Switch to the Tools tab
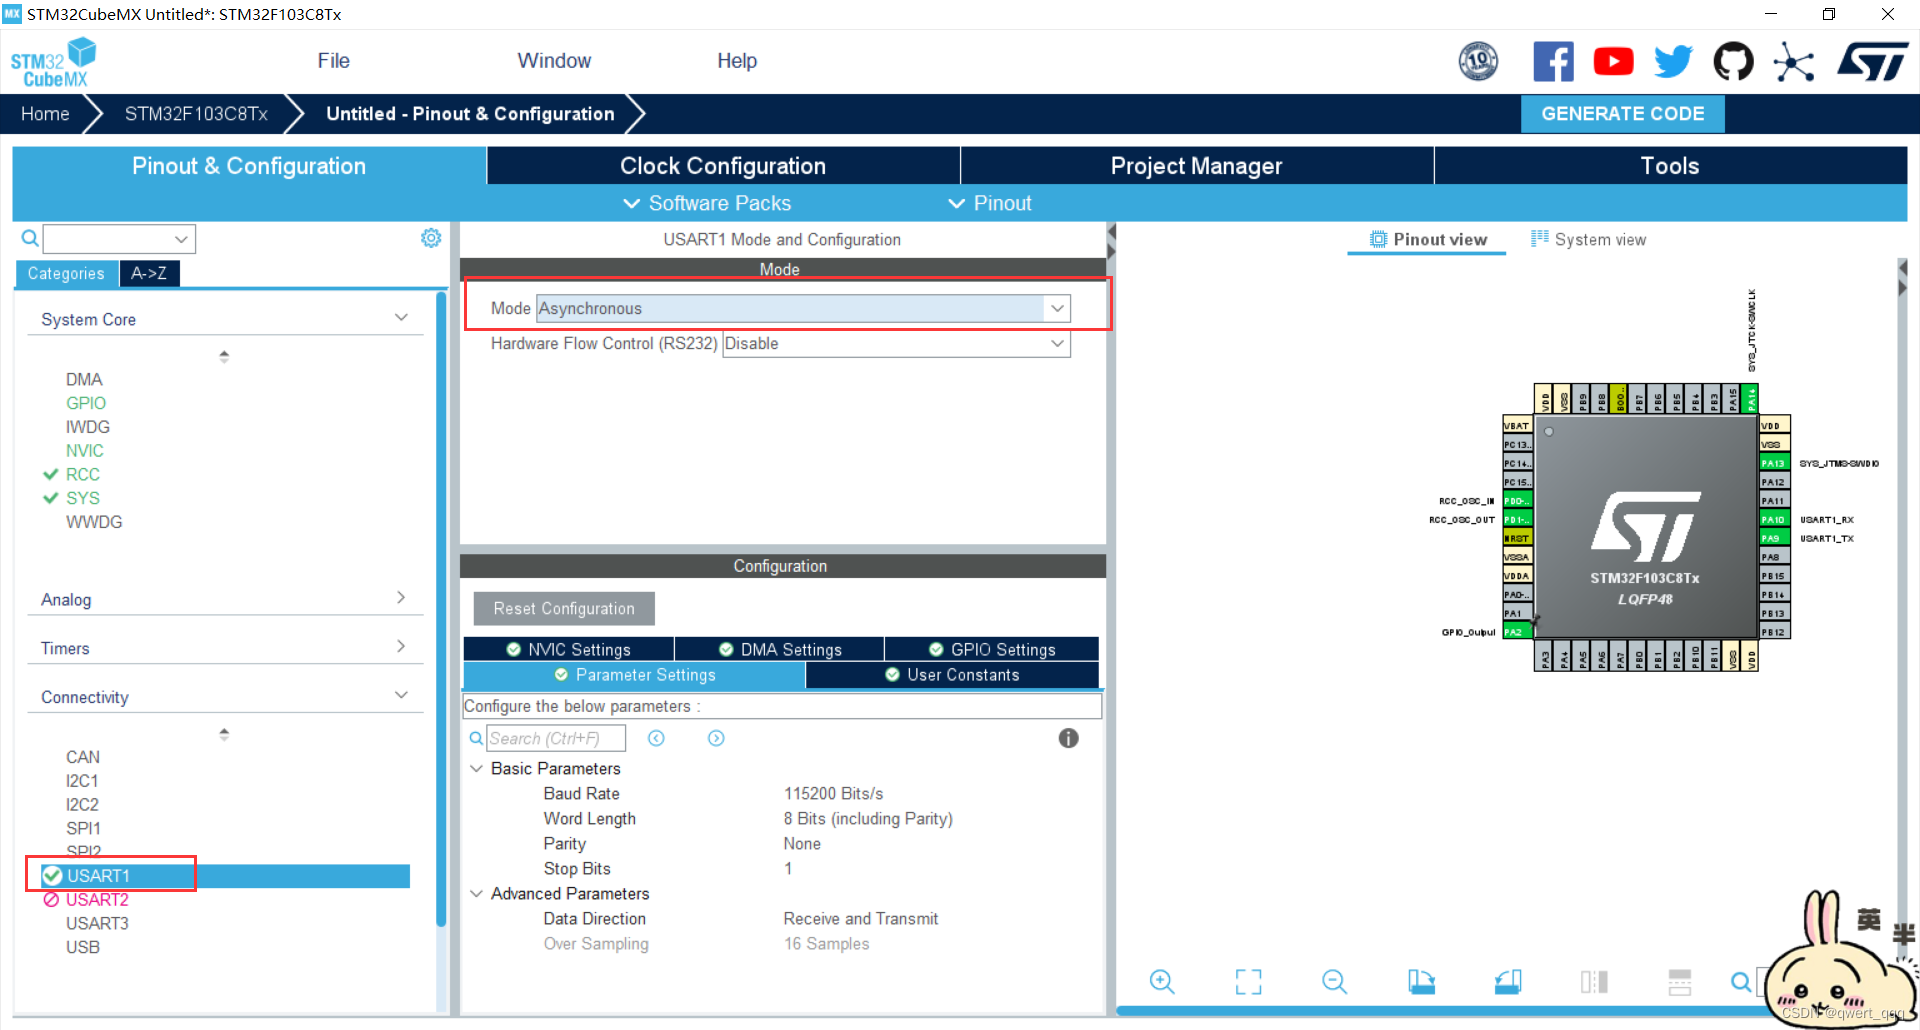 (x=1670, y=166)
